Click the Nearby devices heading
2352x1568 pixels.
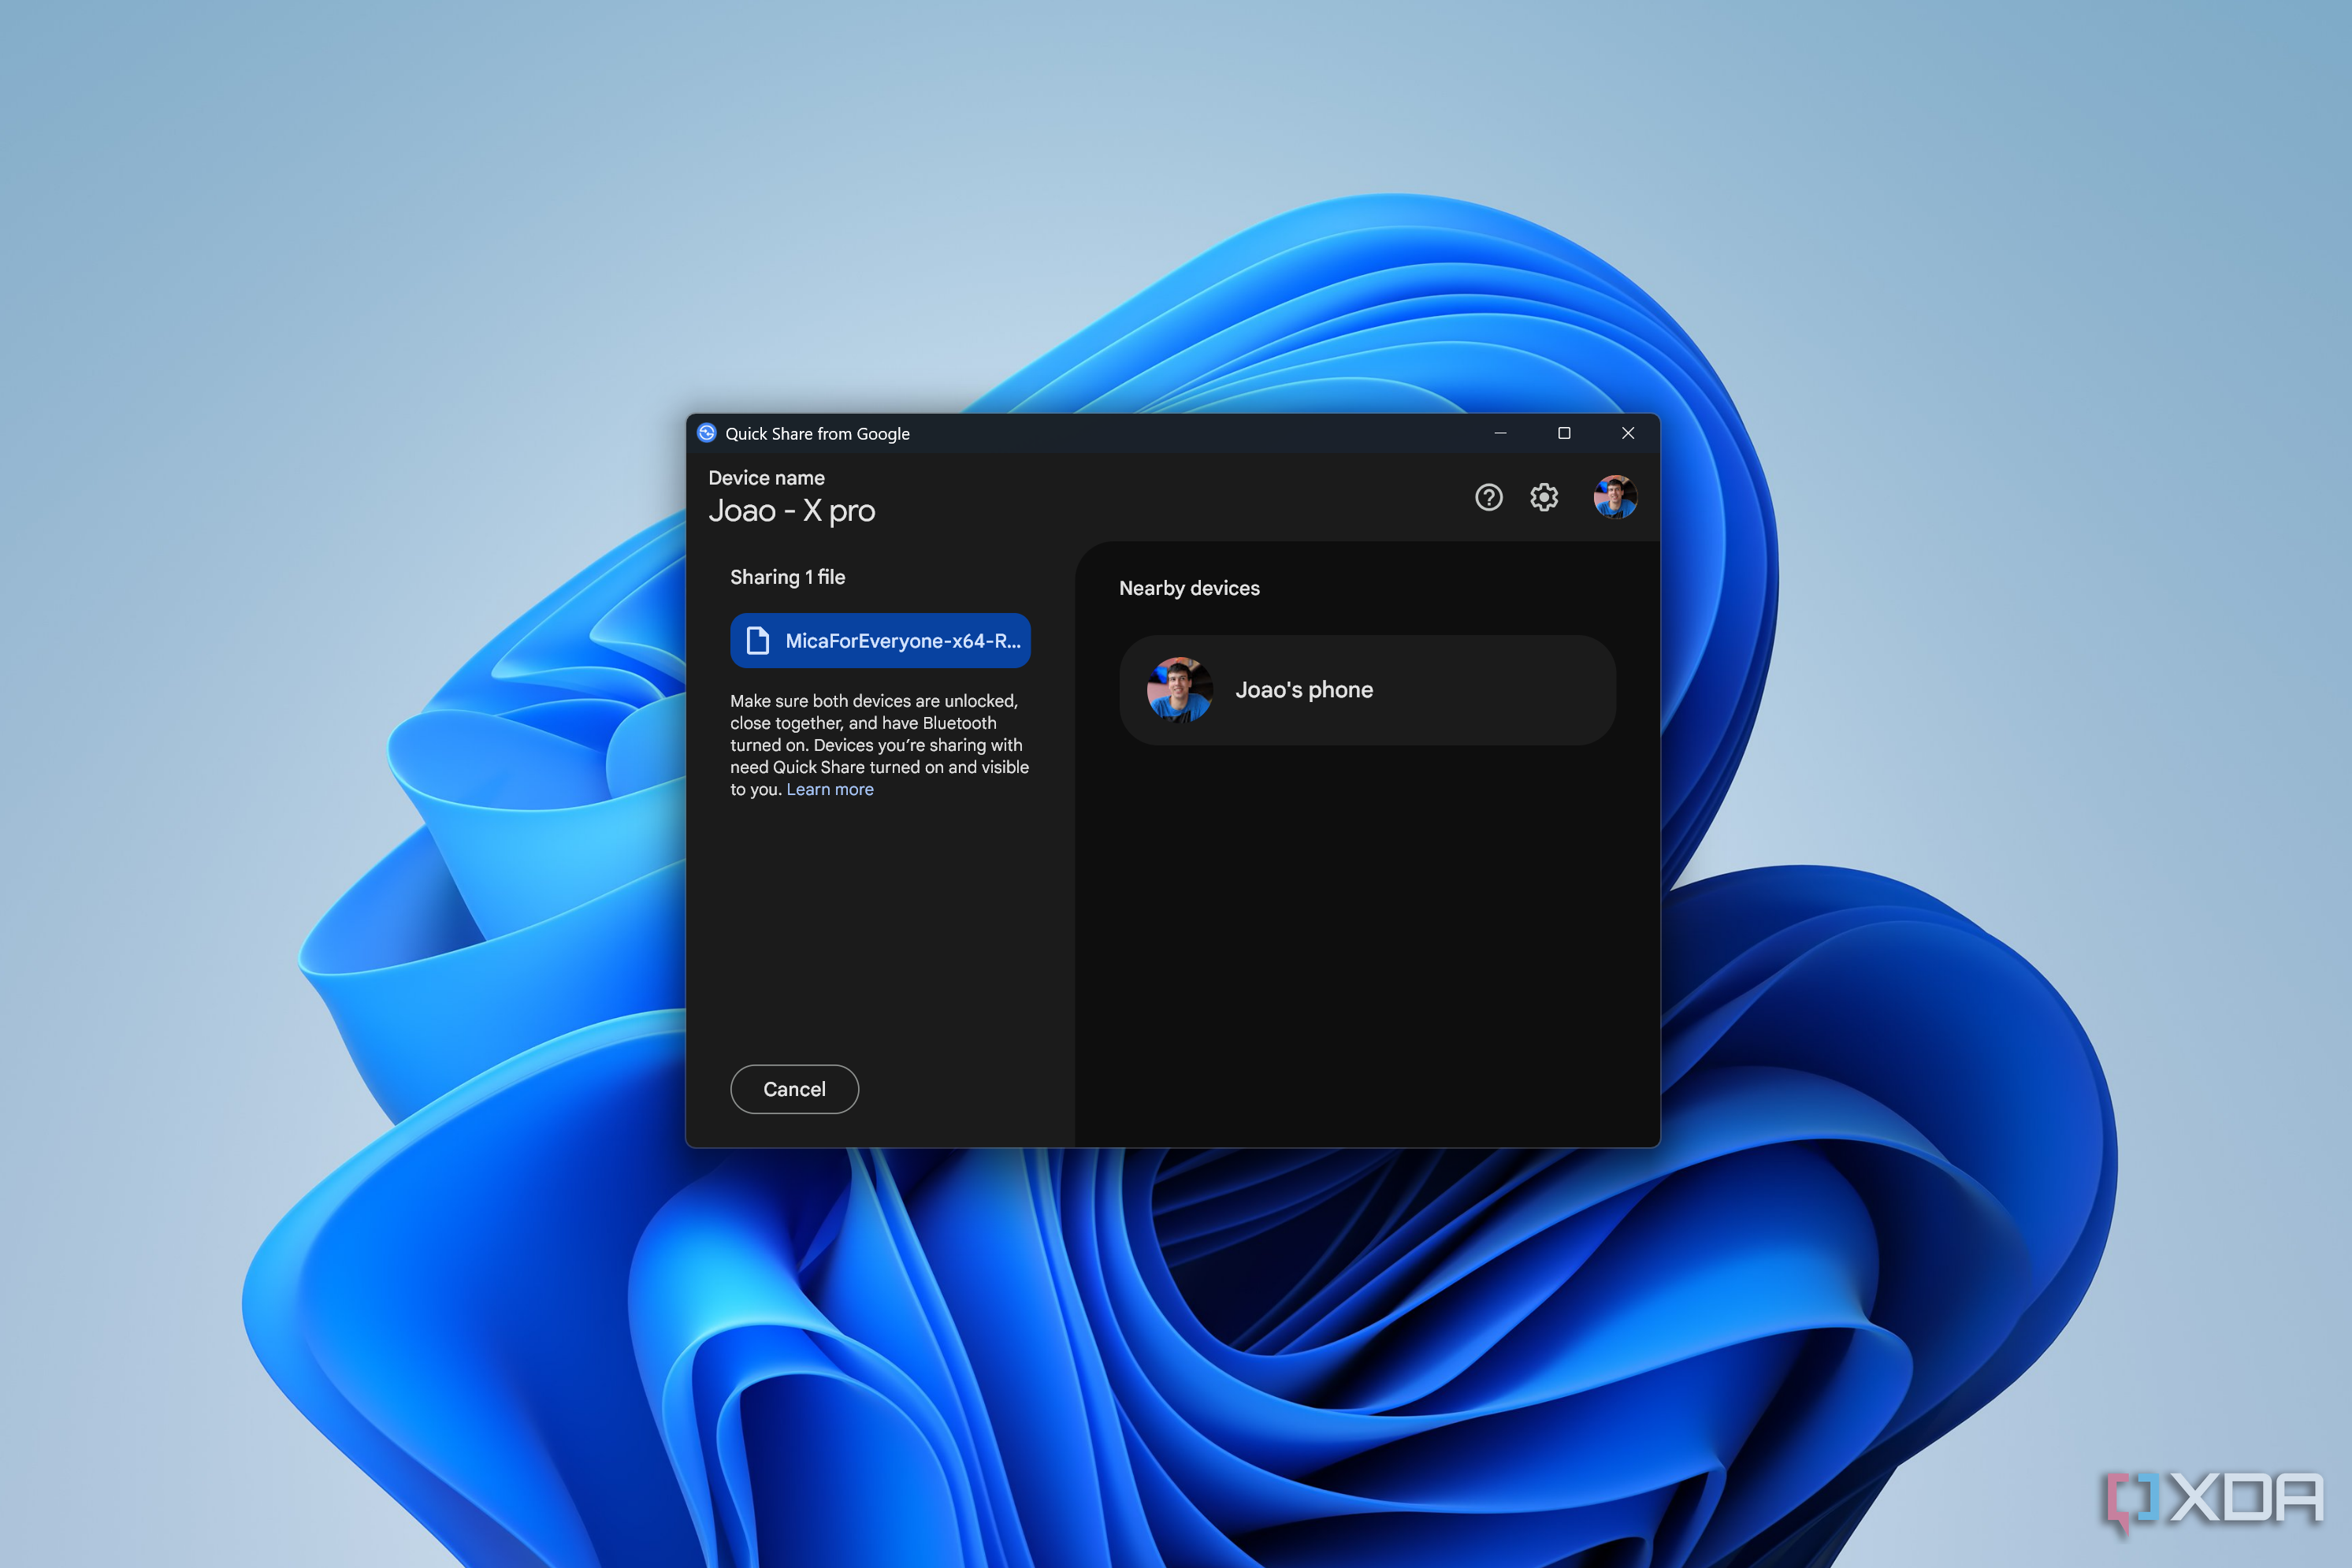pos(1189,588)
